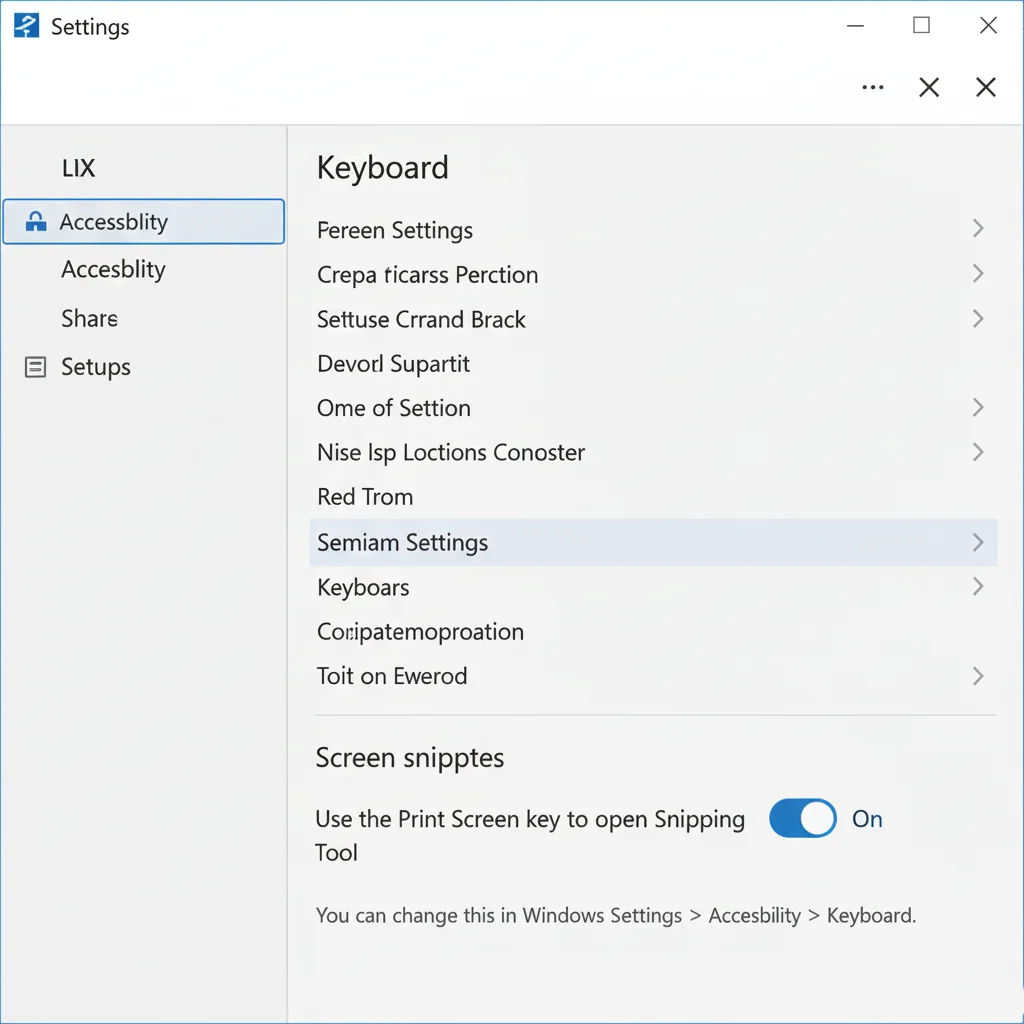This screenshot has width=1024, height=1024.
Task: Select the Ome of Settion row
Action: coord(393,408)
